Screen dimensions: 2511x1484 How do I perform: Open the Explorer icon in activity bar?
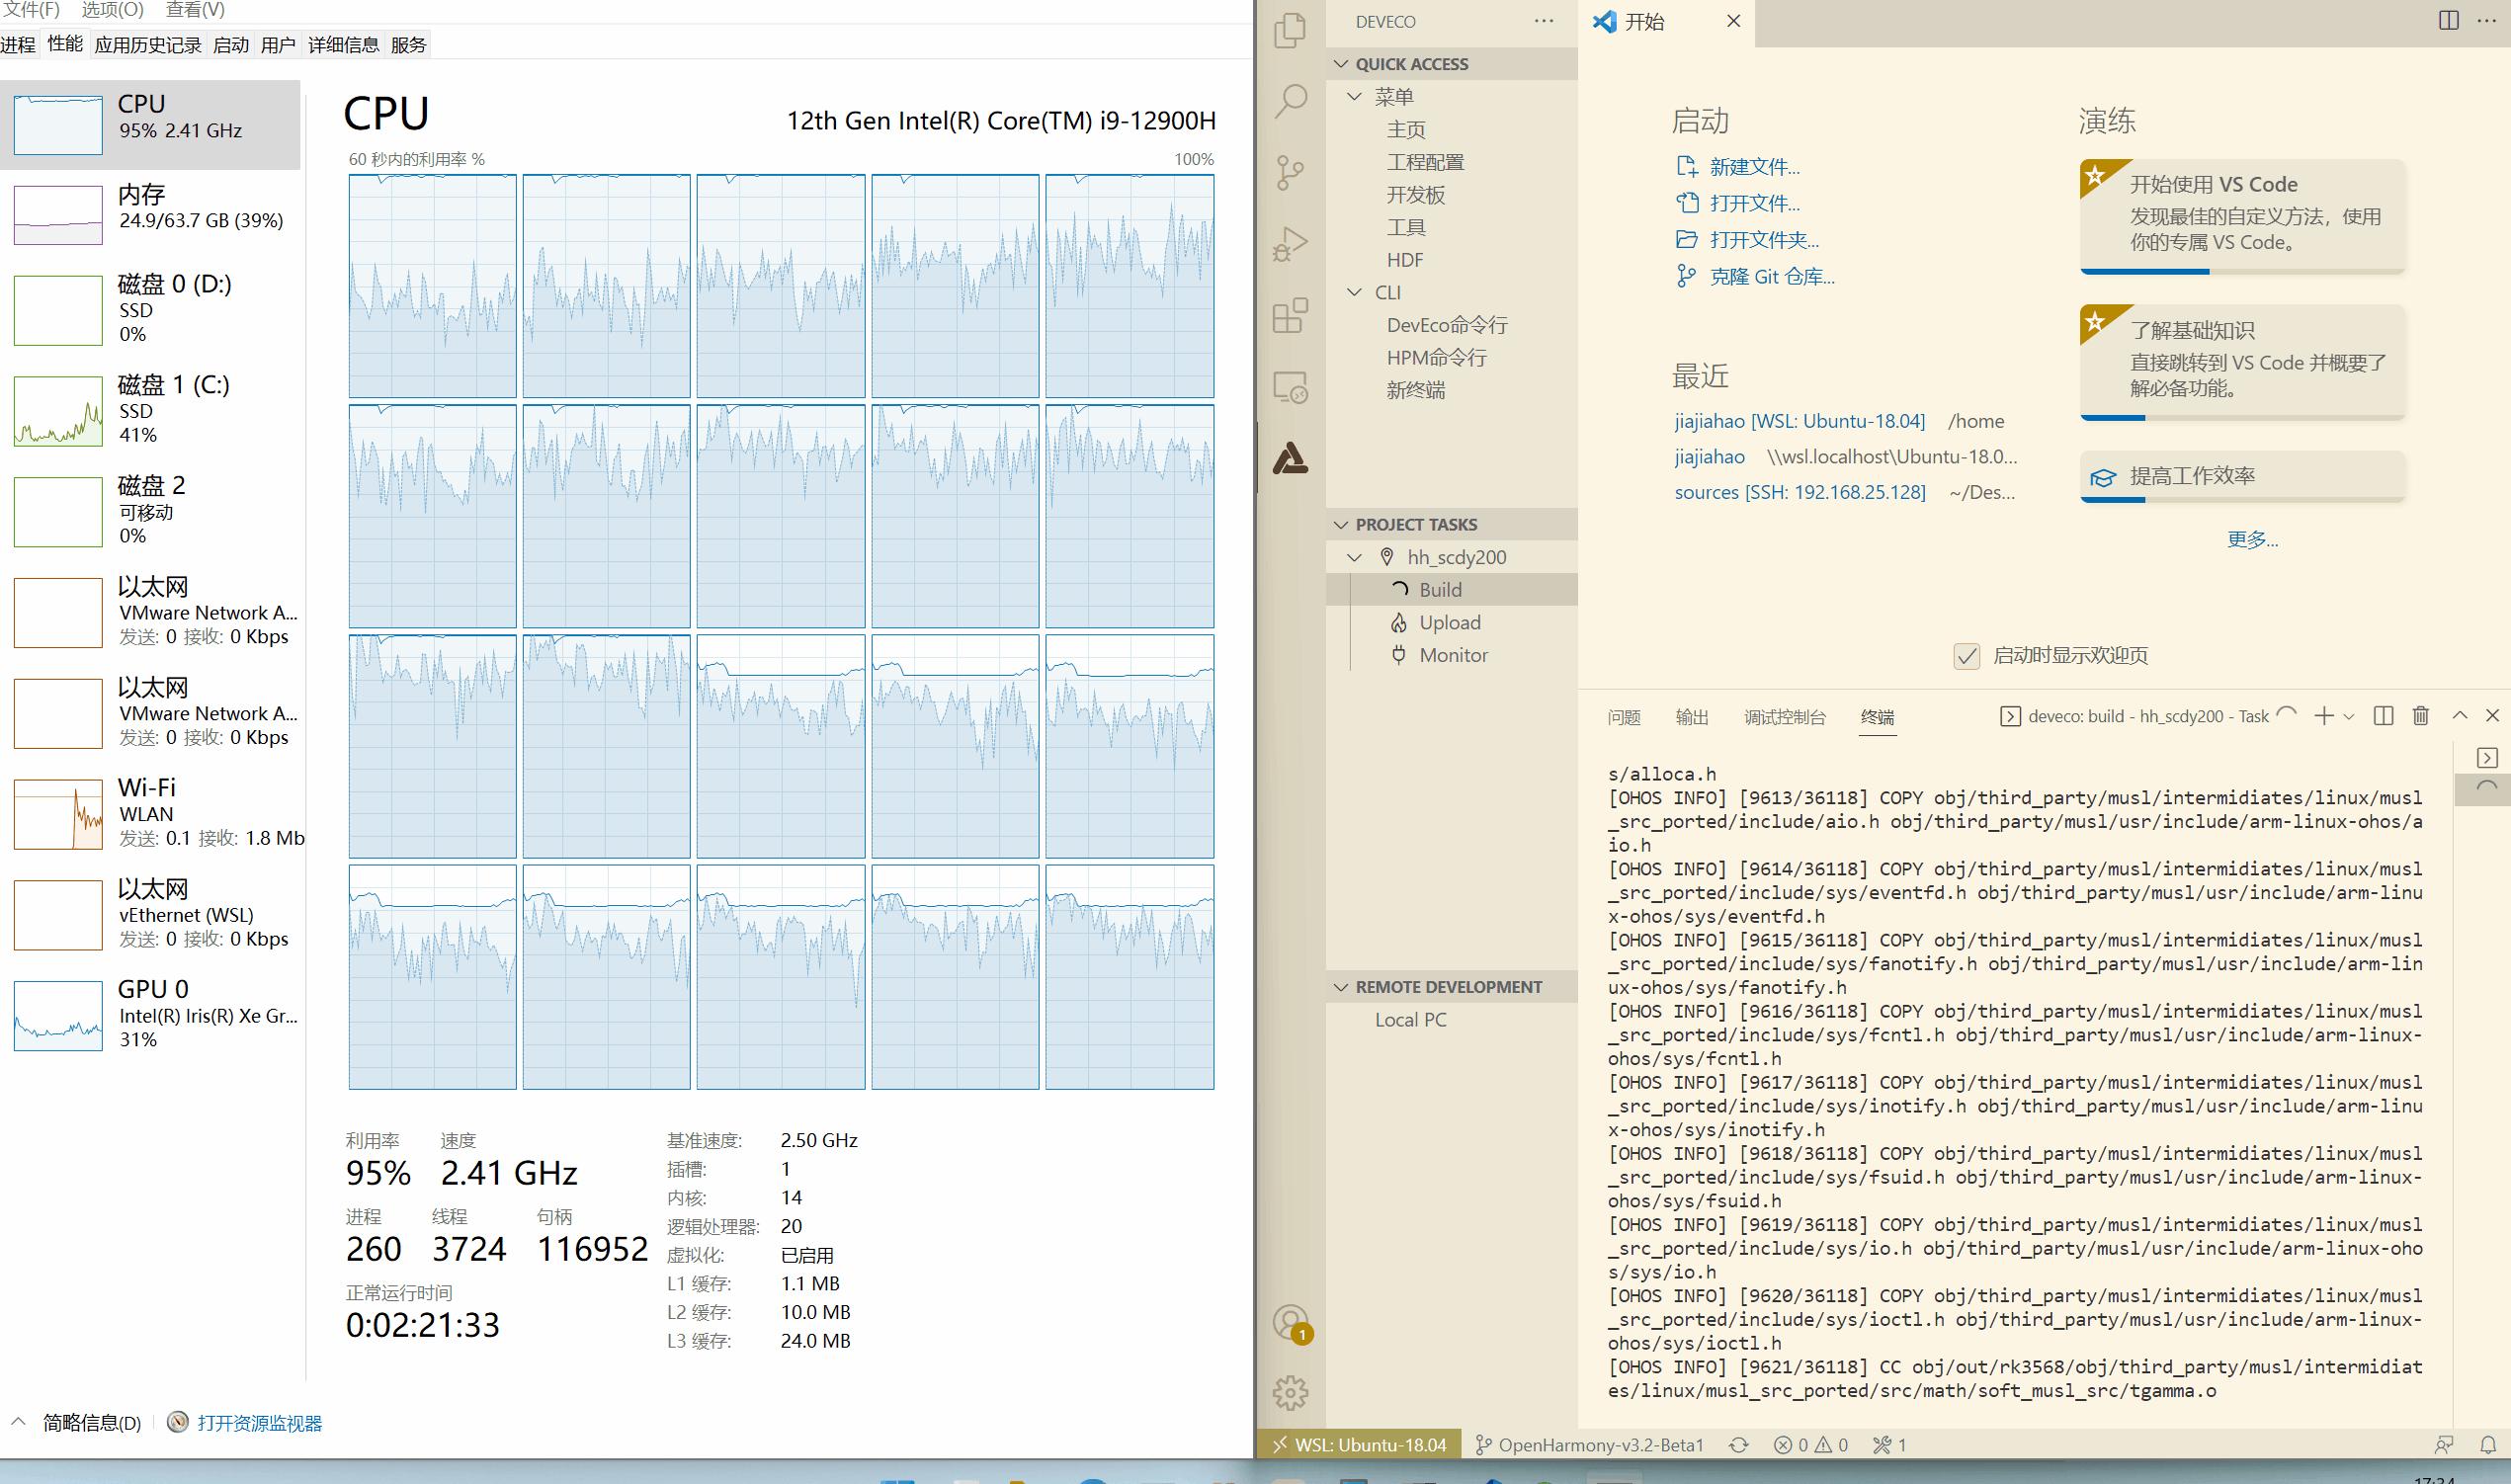tap(1290, 30)
